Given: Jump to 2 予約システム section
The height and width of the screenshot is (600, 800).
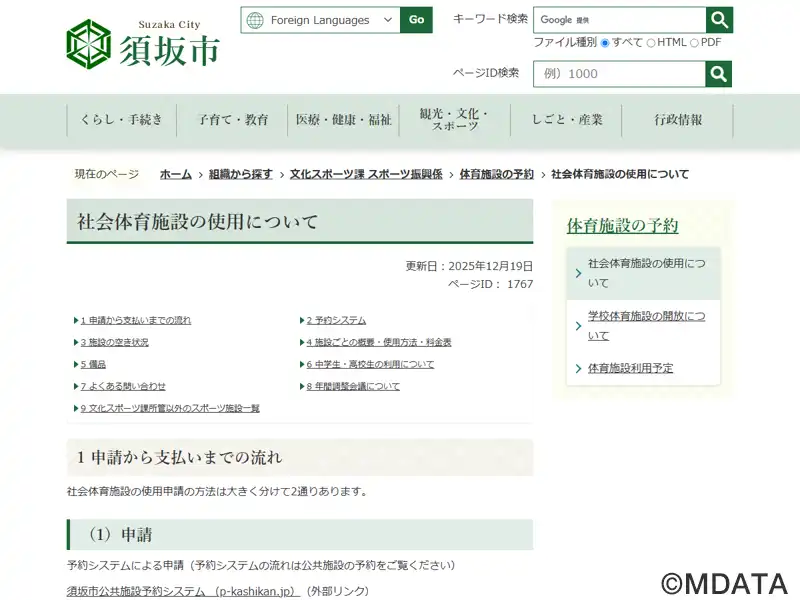Looking at the screenshot, I should coord(336,321).
